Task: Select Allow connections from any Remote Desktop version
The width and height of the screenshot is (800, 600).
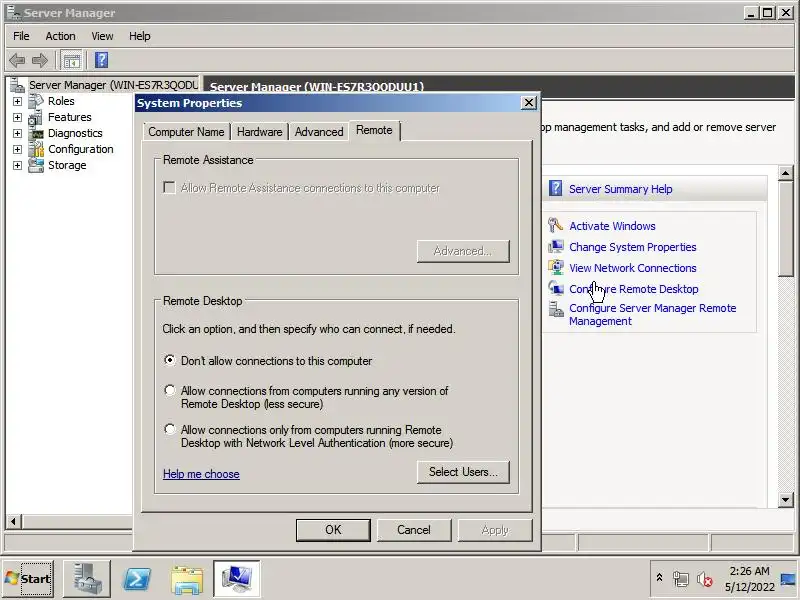Action: 169,390
